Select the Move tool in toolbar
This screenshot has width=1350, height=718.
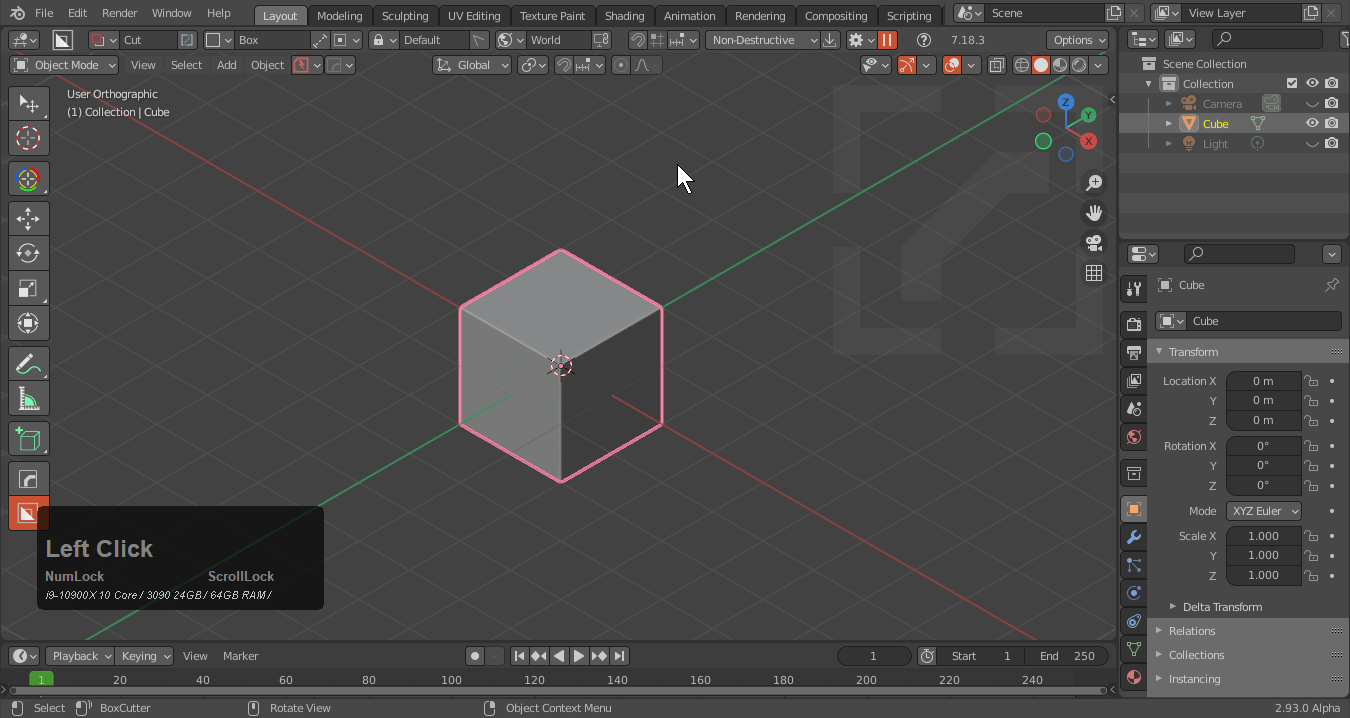28,218
